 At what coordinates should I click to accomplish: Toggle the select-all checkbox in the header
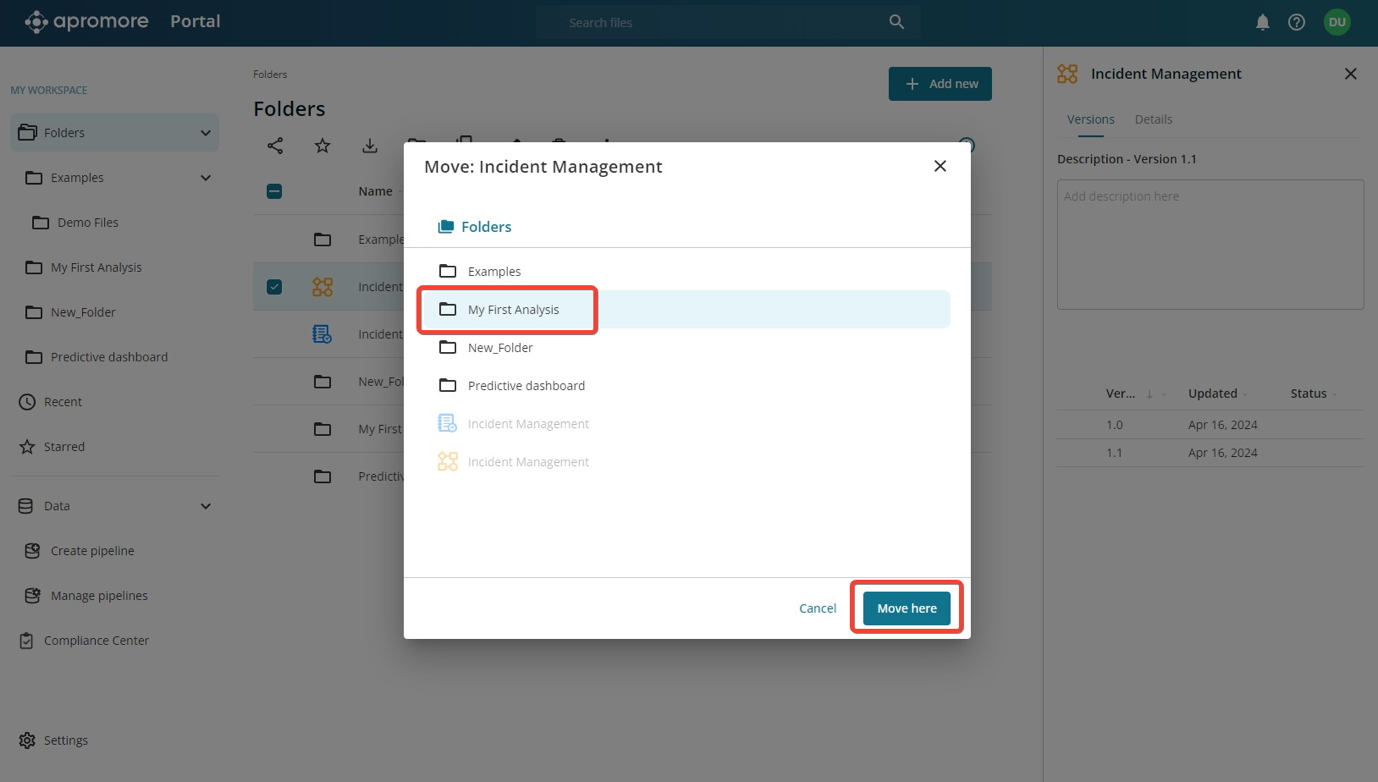point(274,191)
